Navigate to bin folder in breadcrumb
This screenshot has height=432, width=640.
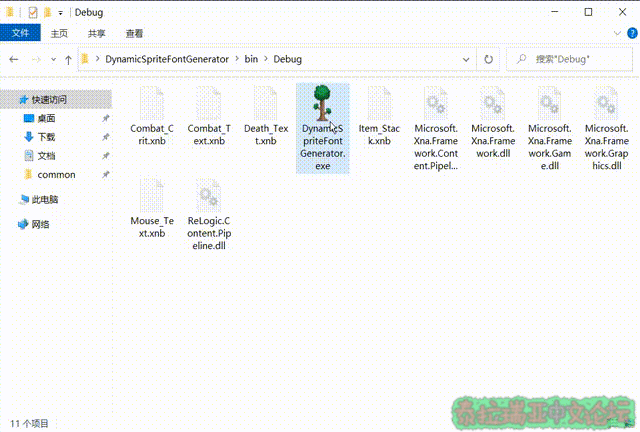tap(251, 59)
